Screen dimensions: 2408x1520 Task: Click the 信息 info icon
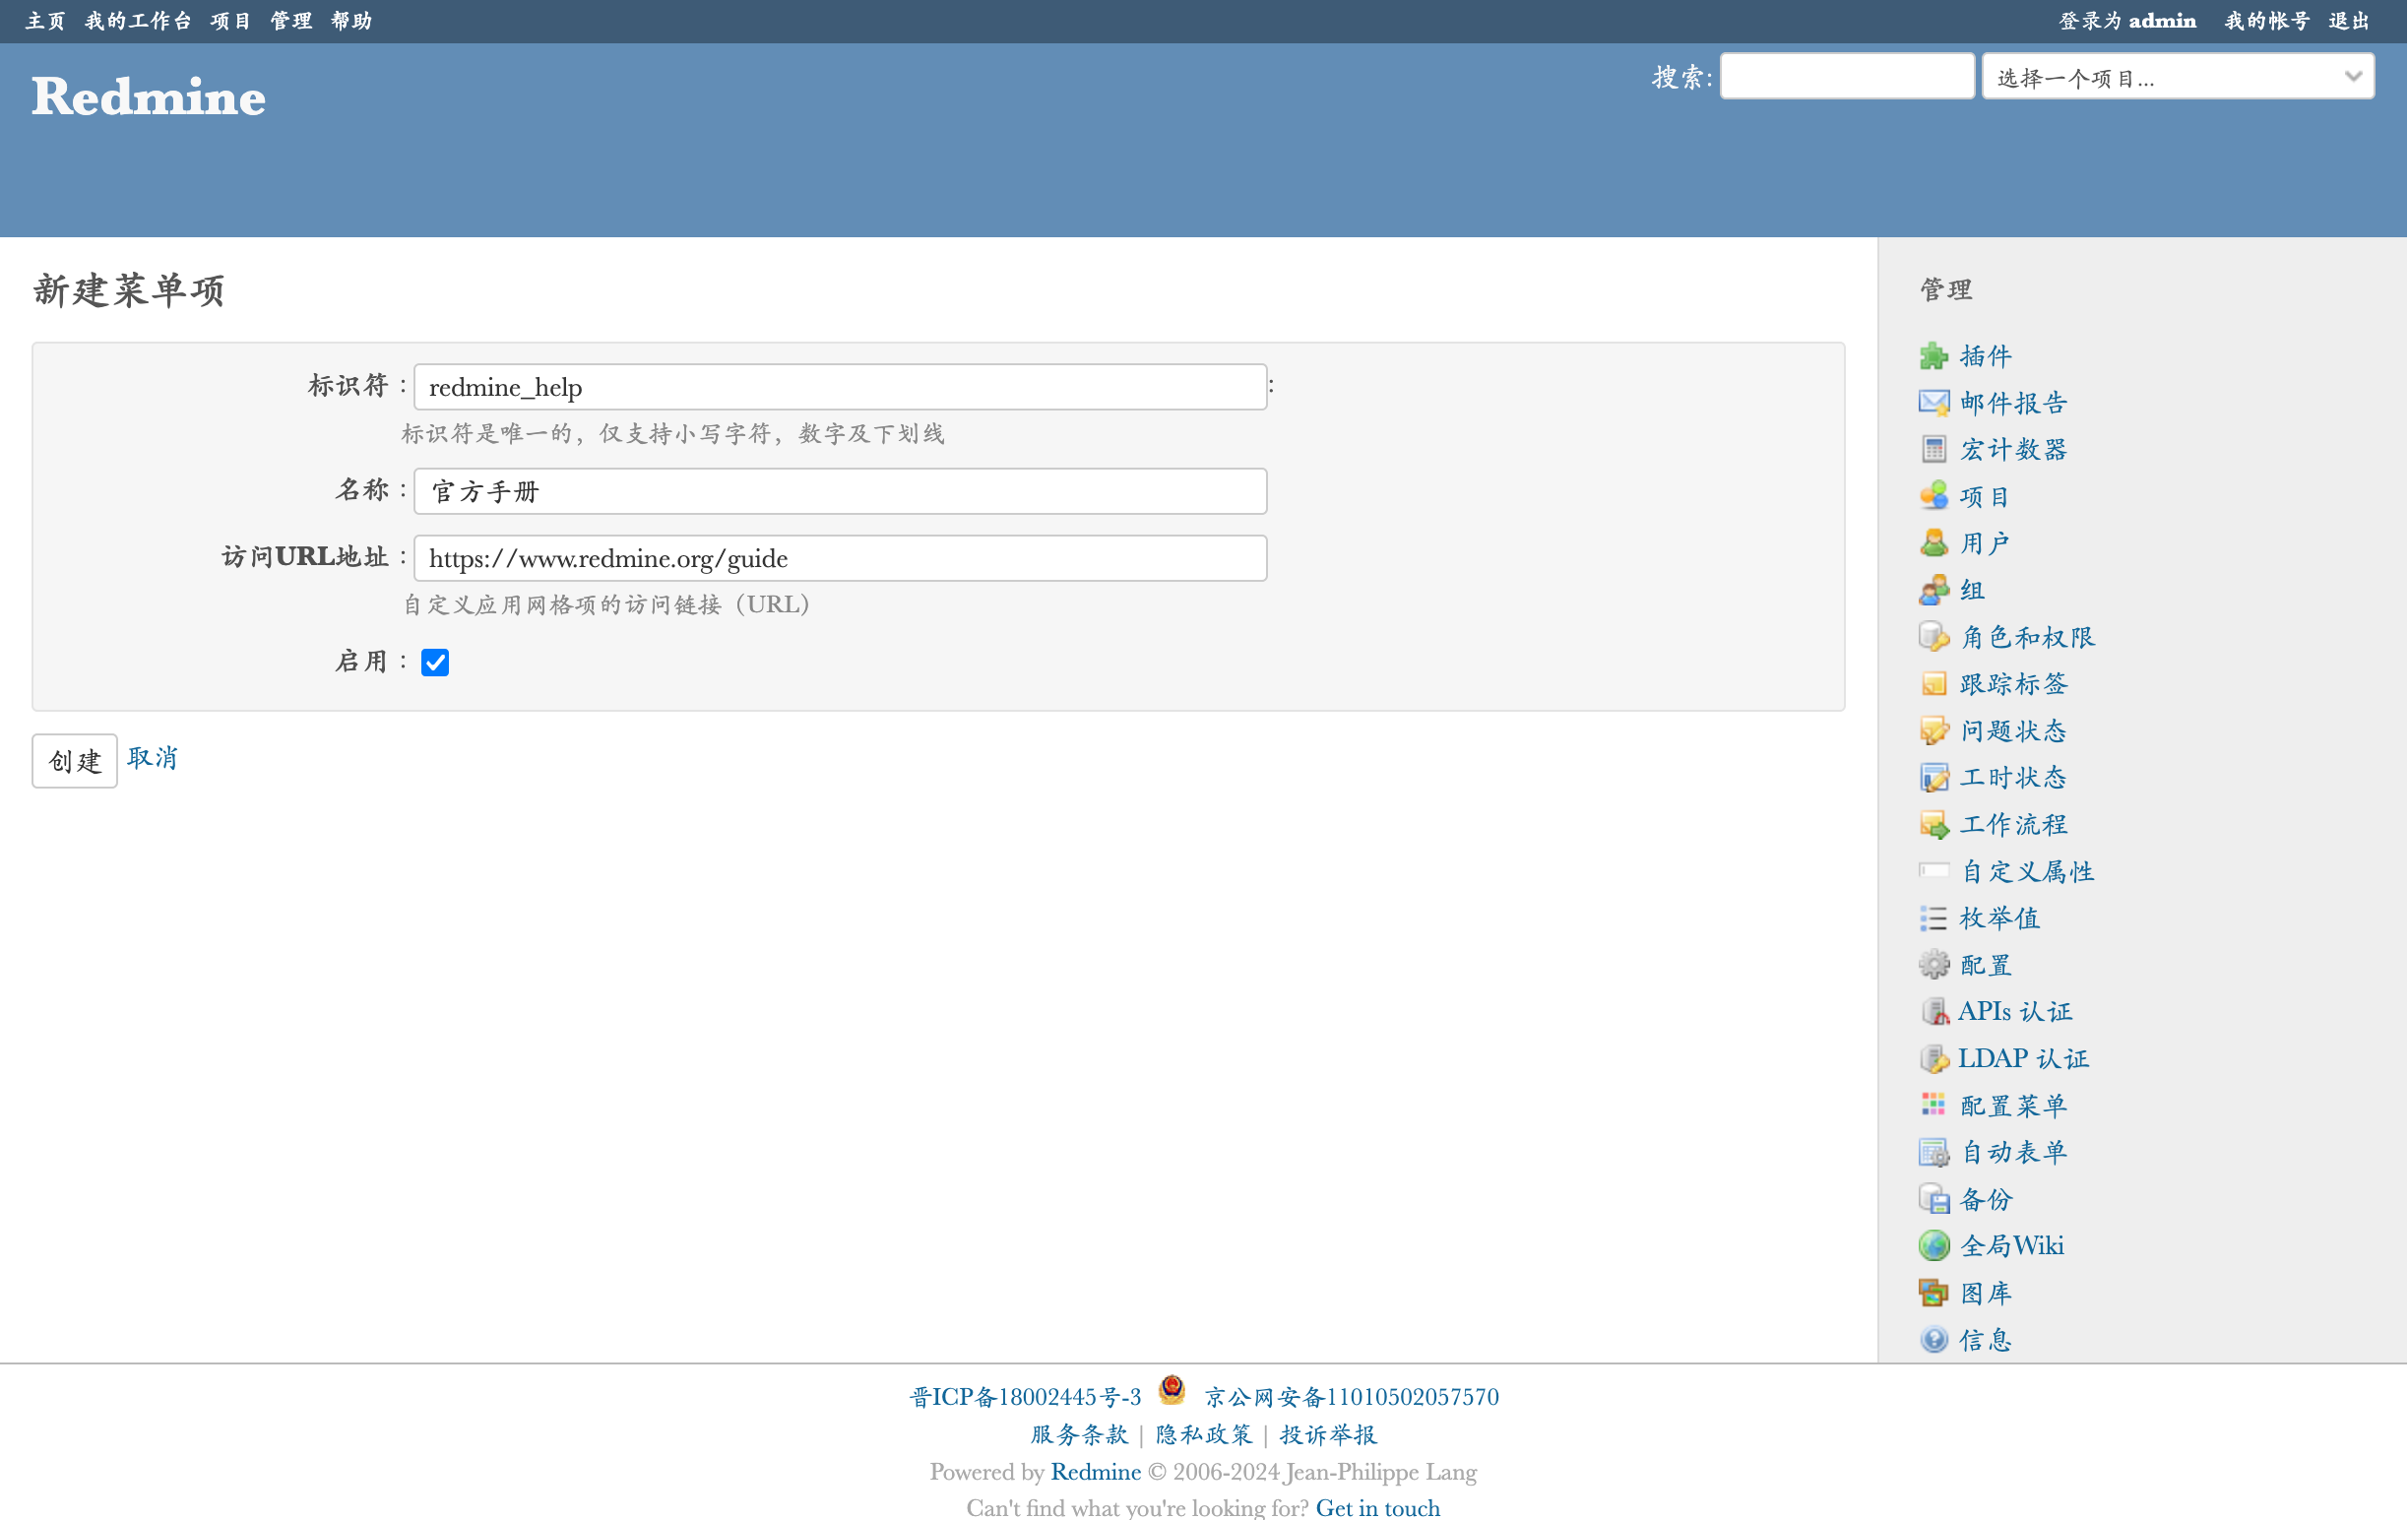pyautogui.click(x=1933, y=1340)
